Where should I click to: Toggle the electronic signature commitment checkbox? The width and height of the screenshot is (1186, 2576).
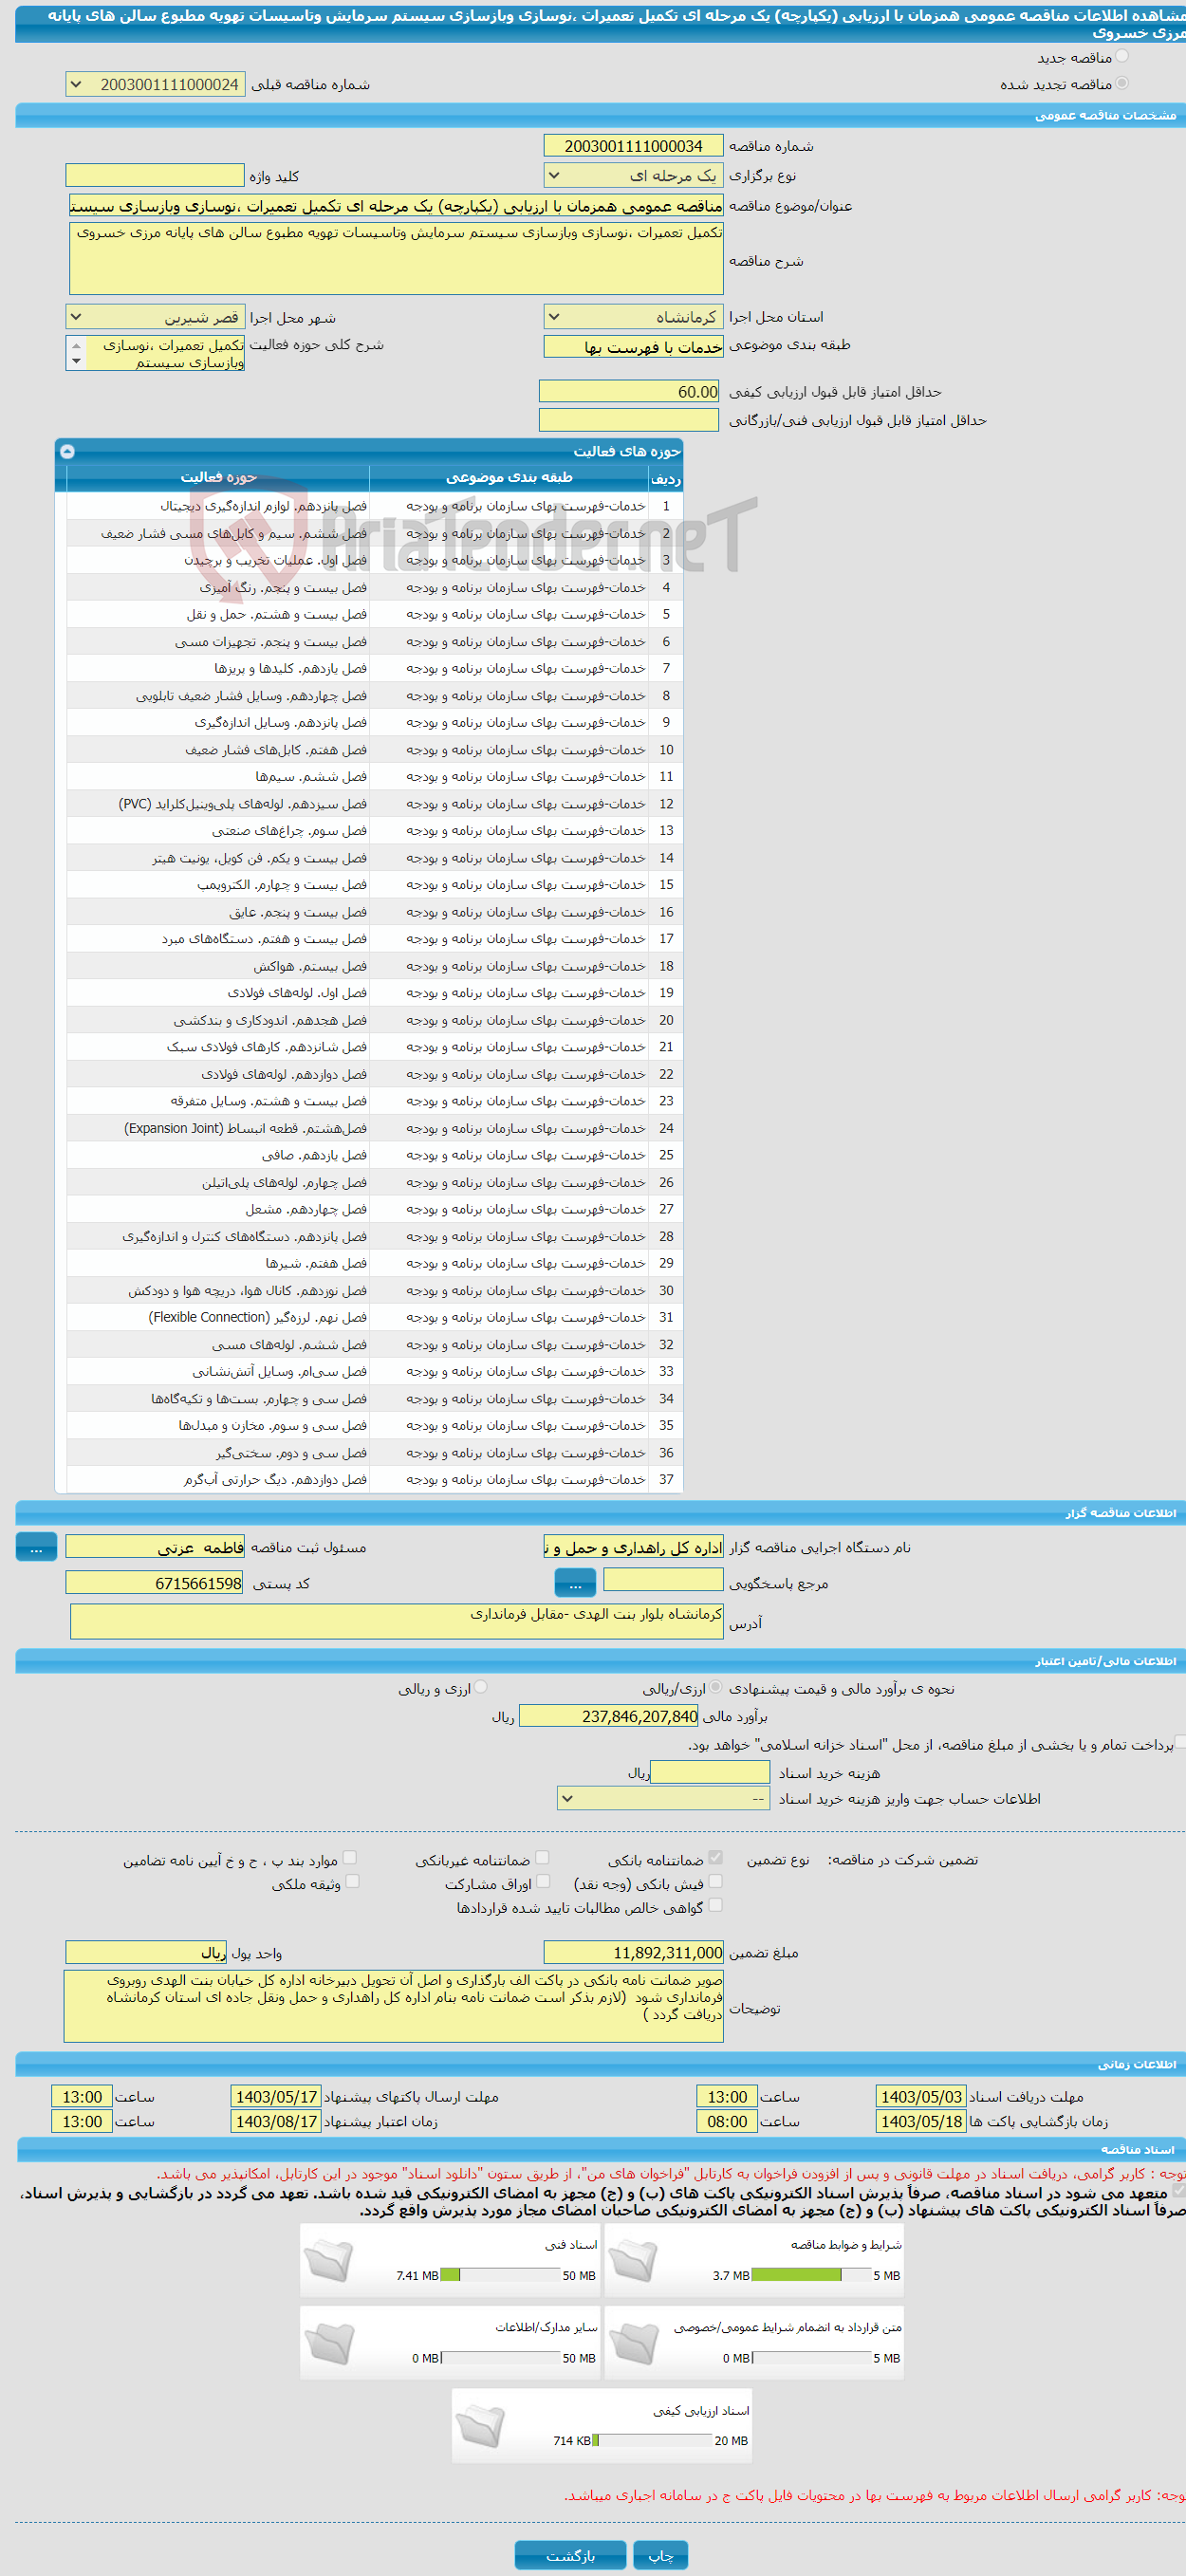click(1179, 2191)
